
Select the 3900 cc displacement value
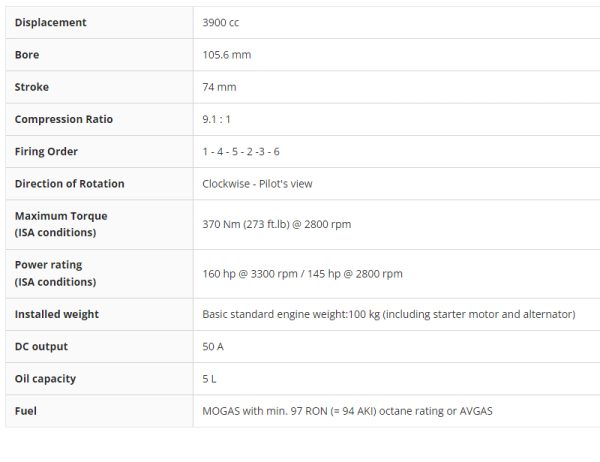[x=221, y=23]
